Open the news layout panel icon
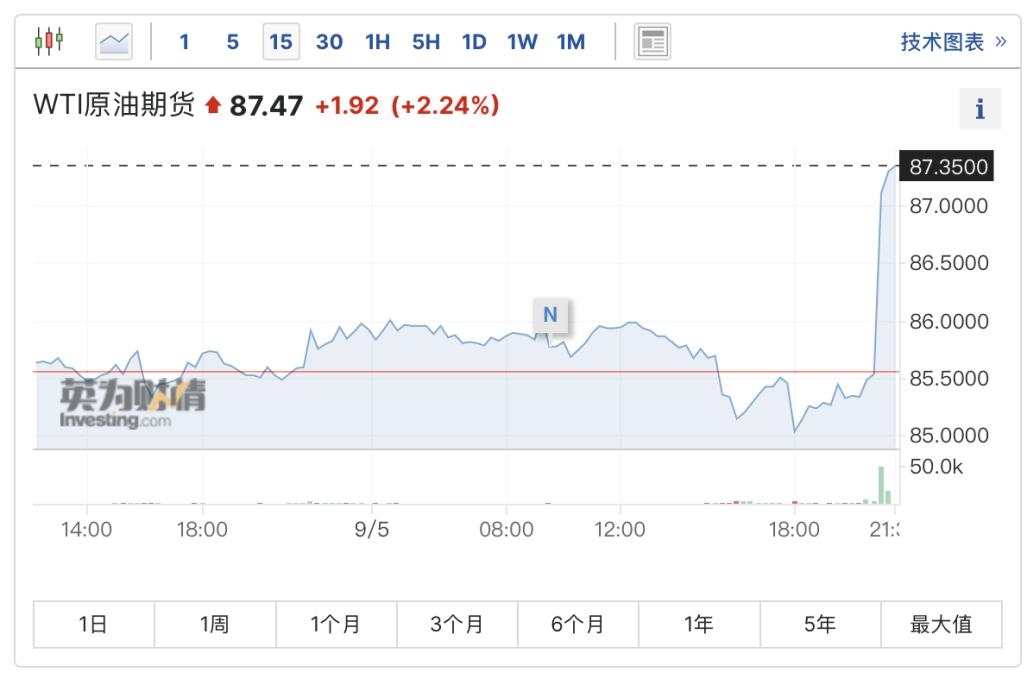This screenshot has height=679, width=1028. pos(652,42)
